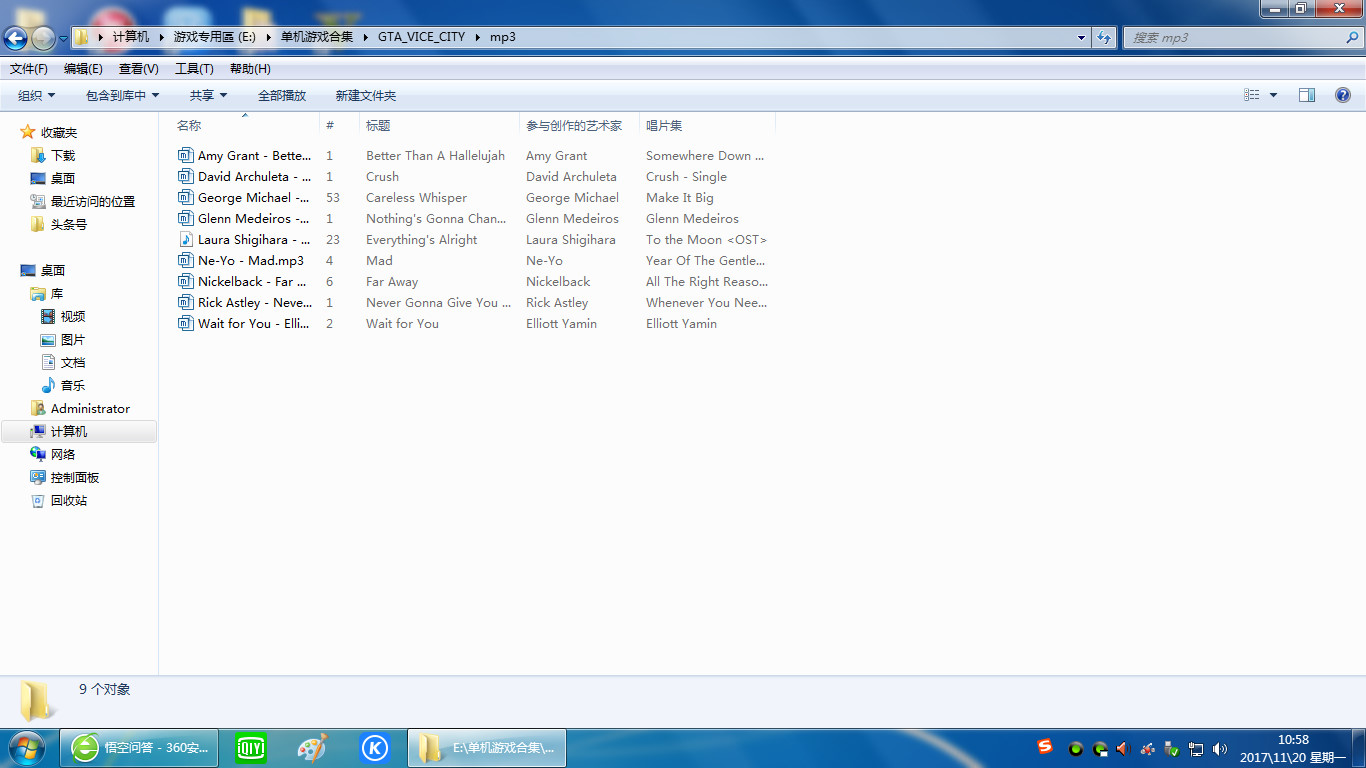Image resolution: width=1366 pixels, height=768 pixels.
Task: Select the George Michael mp3 file icon
Action: (x=185, y=197)
